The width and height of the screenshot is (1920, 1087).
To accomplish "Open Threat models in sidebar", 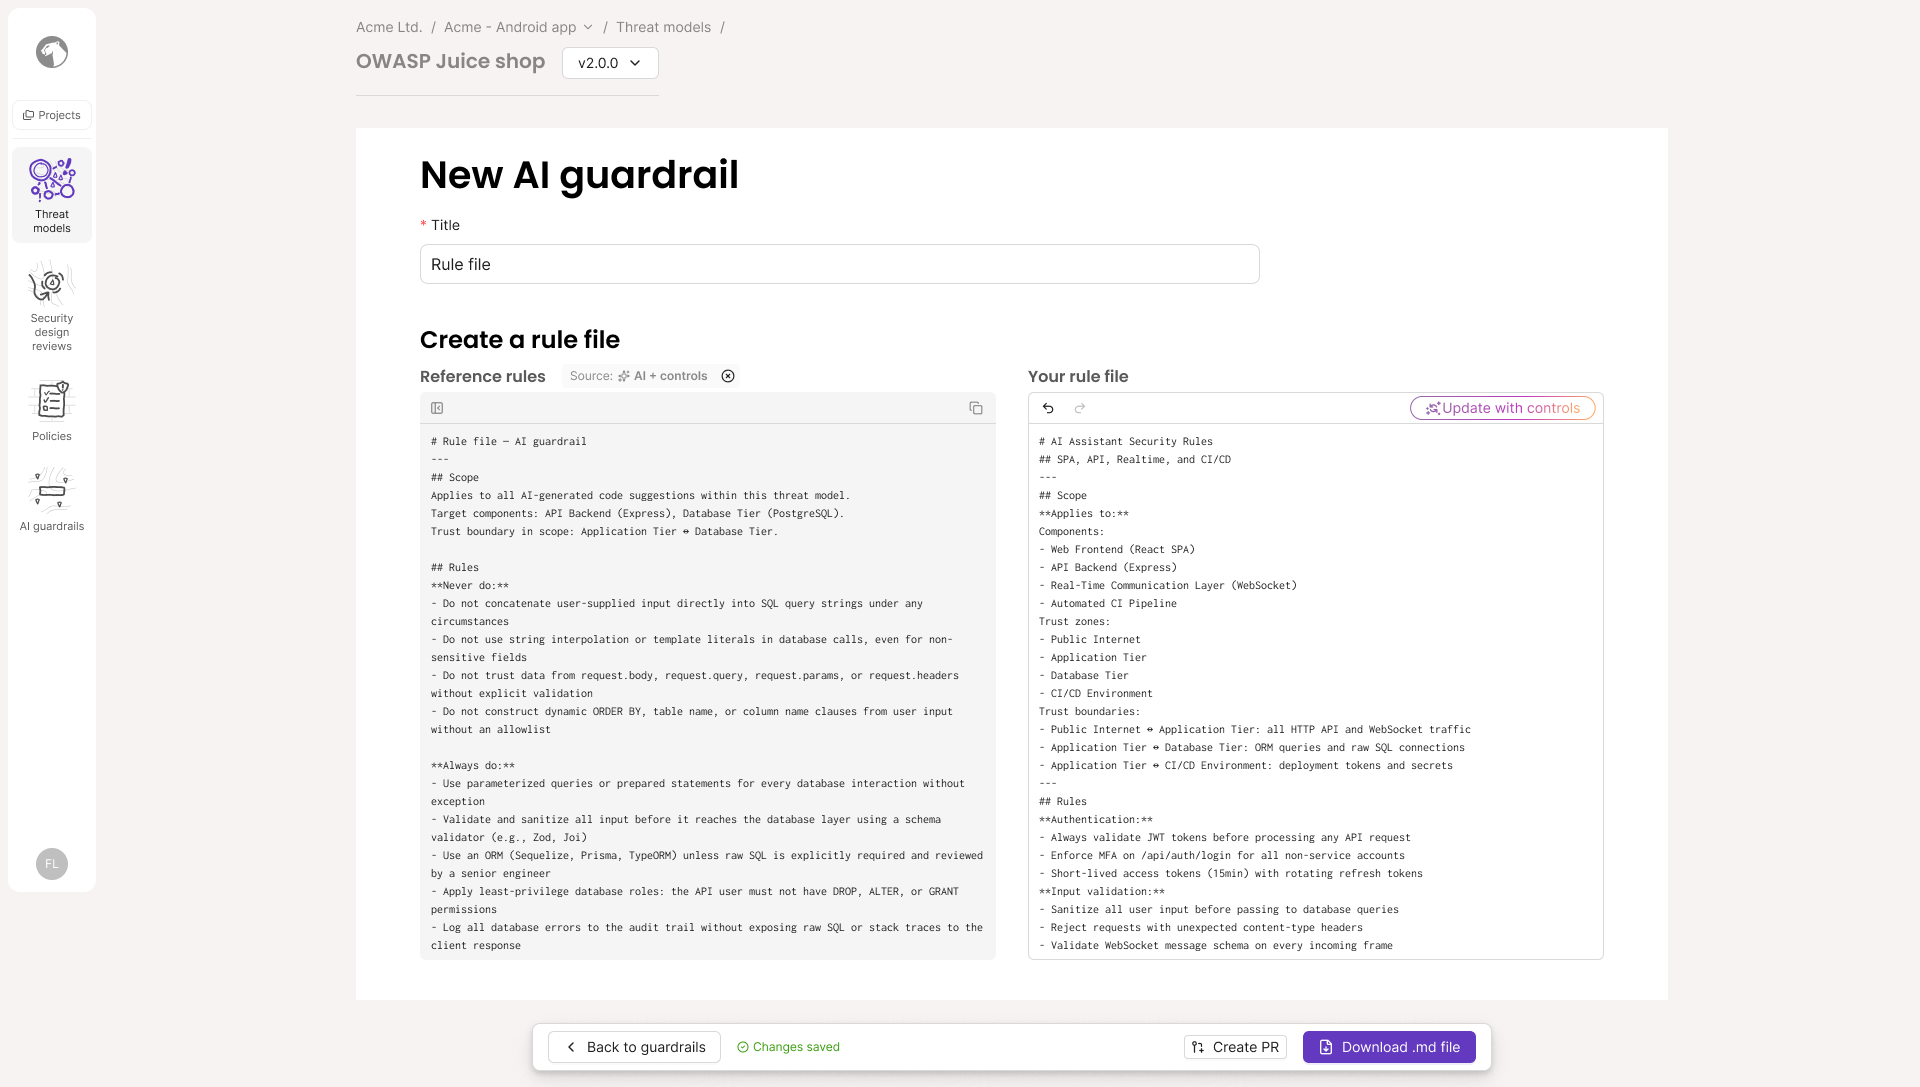I will tap(52, 195).
